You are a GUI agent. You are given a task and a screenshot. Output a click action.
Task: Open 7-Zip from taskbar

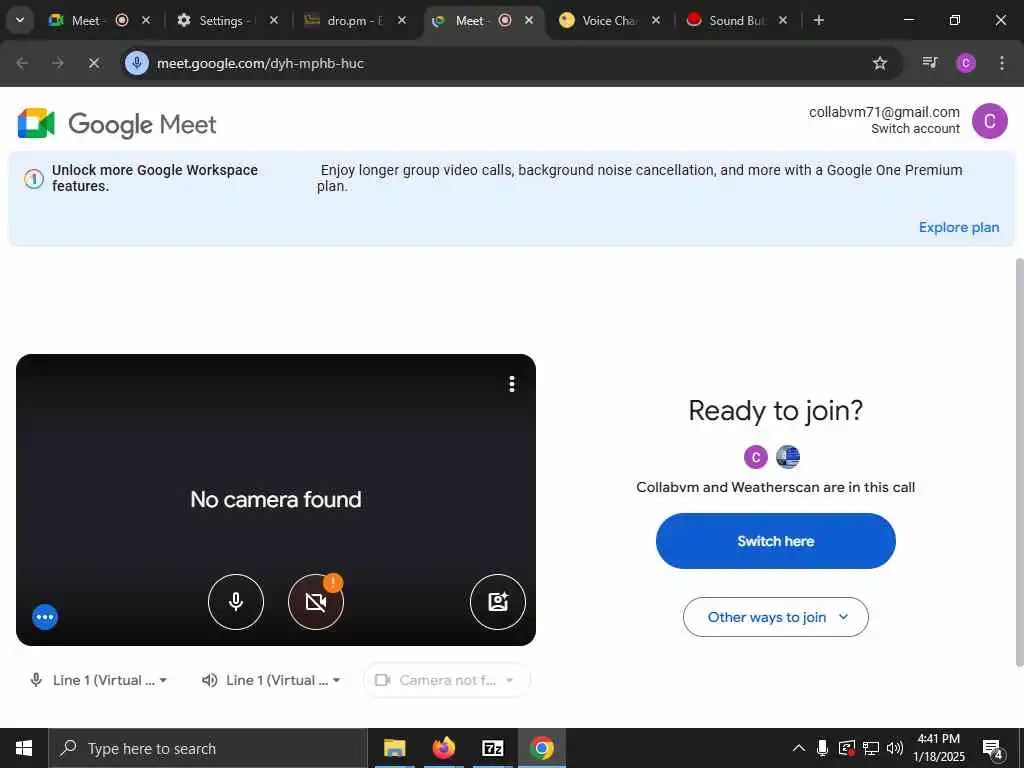tap(492, 748)
